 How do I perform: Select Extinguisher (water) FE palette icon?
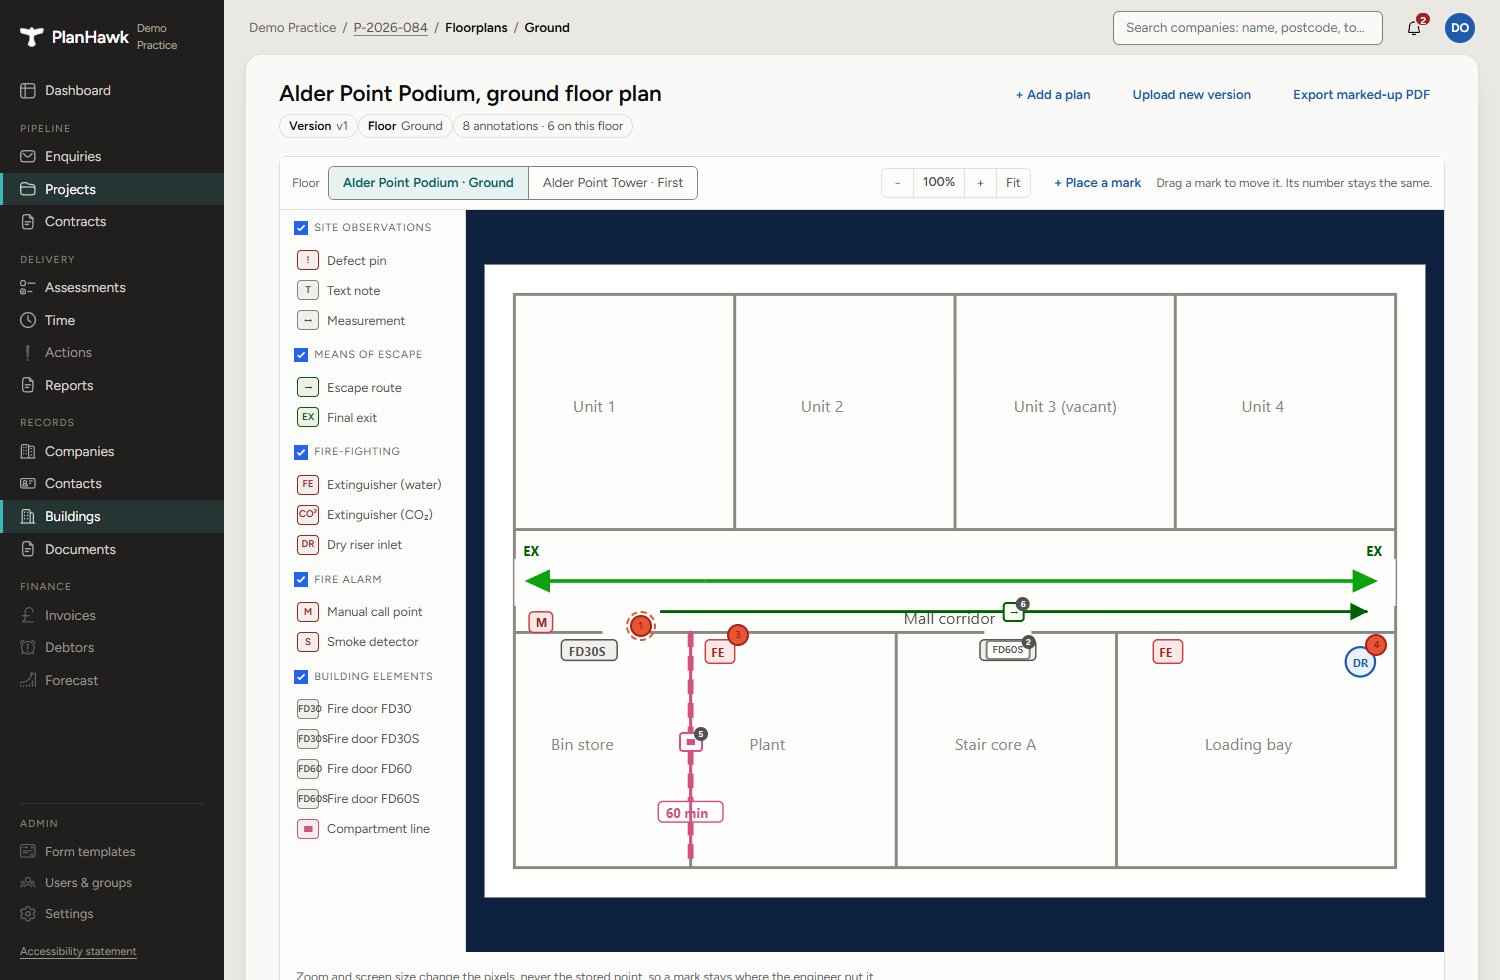308,484
